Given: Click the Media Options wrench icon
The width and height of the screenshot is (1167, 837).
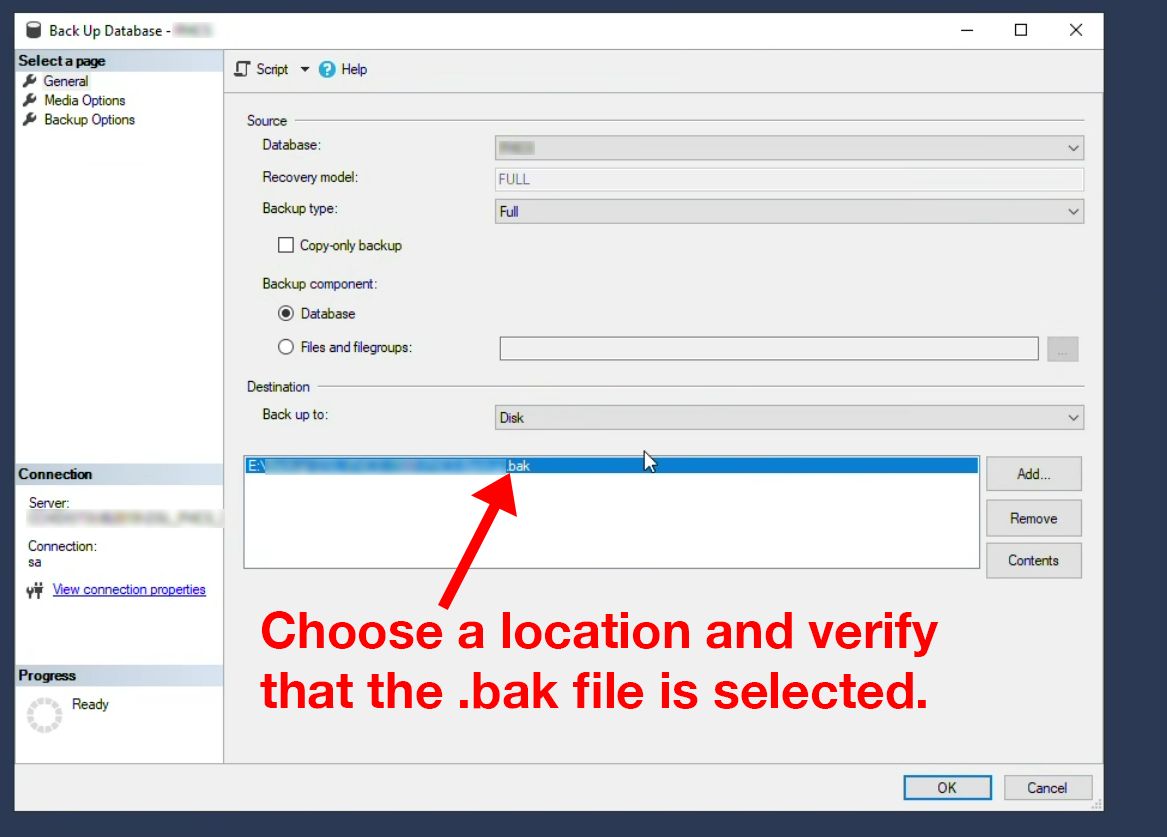Looking at the screenshot, I should pyautogui.click(x=30, y=100).
